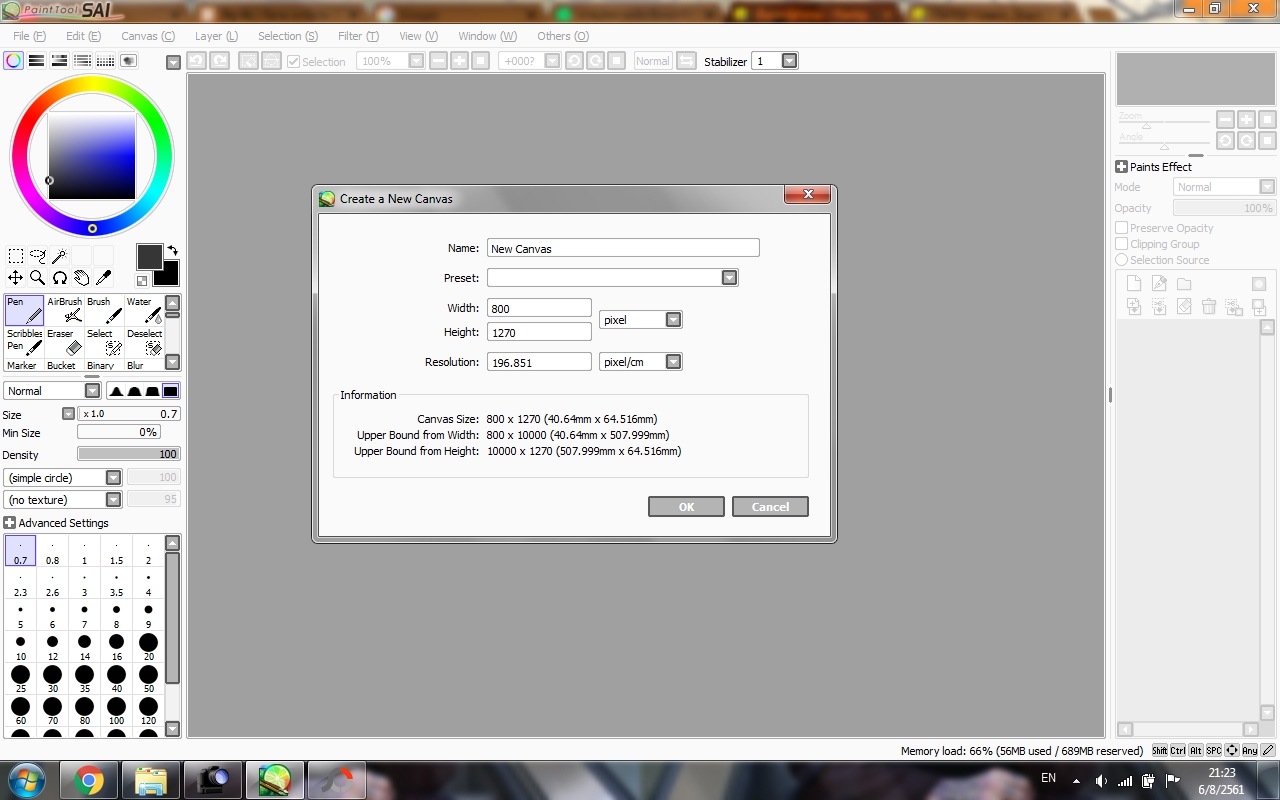Click the color wheel saturation square
The image size is (1280, 800).
92,157
